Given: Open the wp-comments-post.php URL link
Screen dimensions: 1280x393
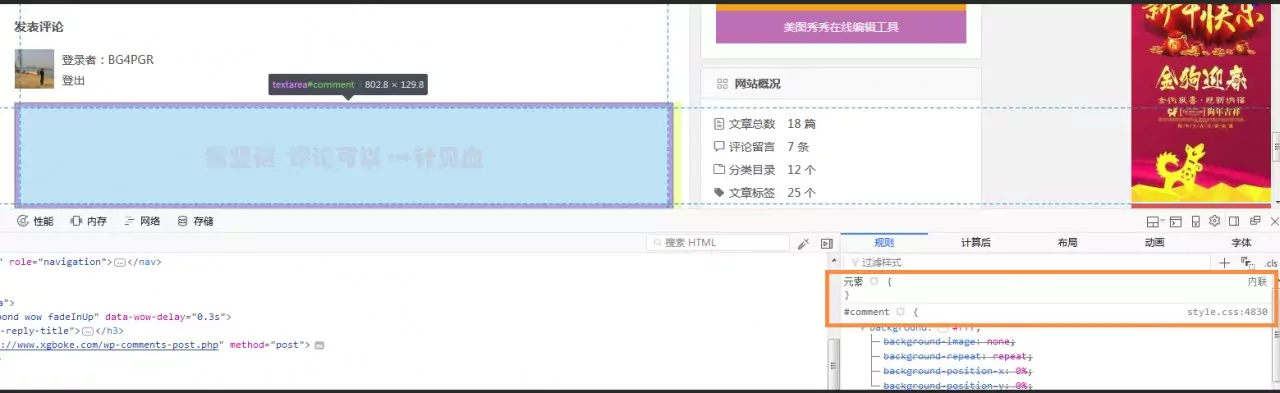Looking at the screenshot, I should click(110, 345).
